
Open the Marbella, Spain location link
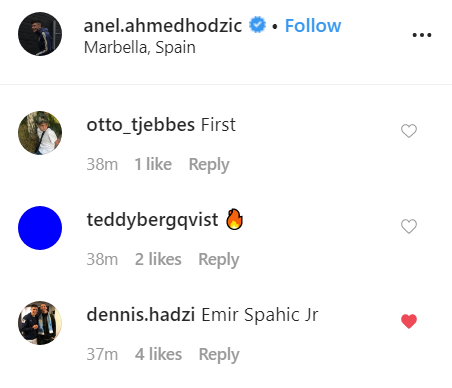click(140, 47)
